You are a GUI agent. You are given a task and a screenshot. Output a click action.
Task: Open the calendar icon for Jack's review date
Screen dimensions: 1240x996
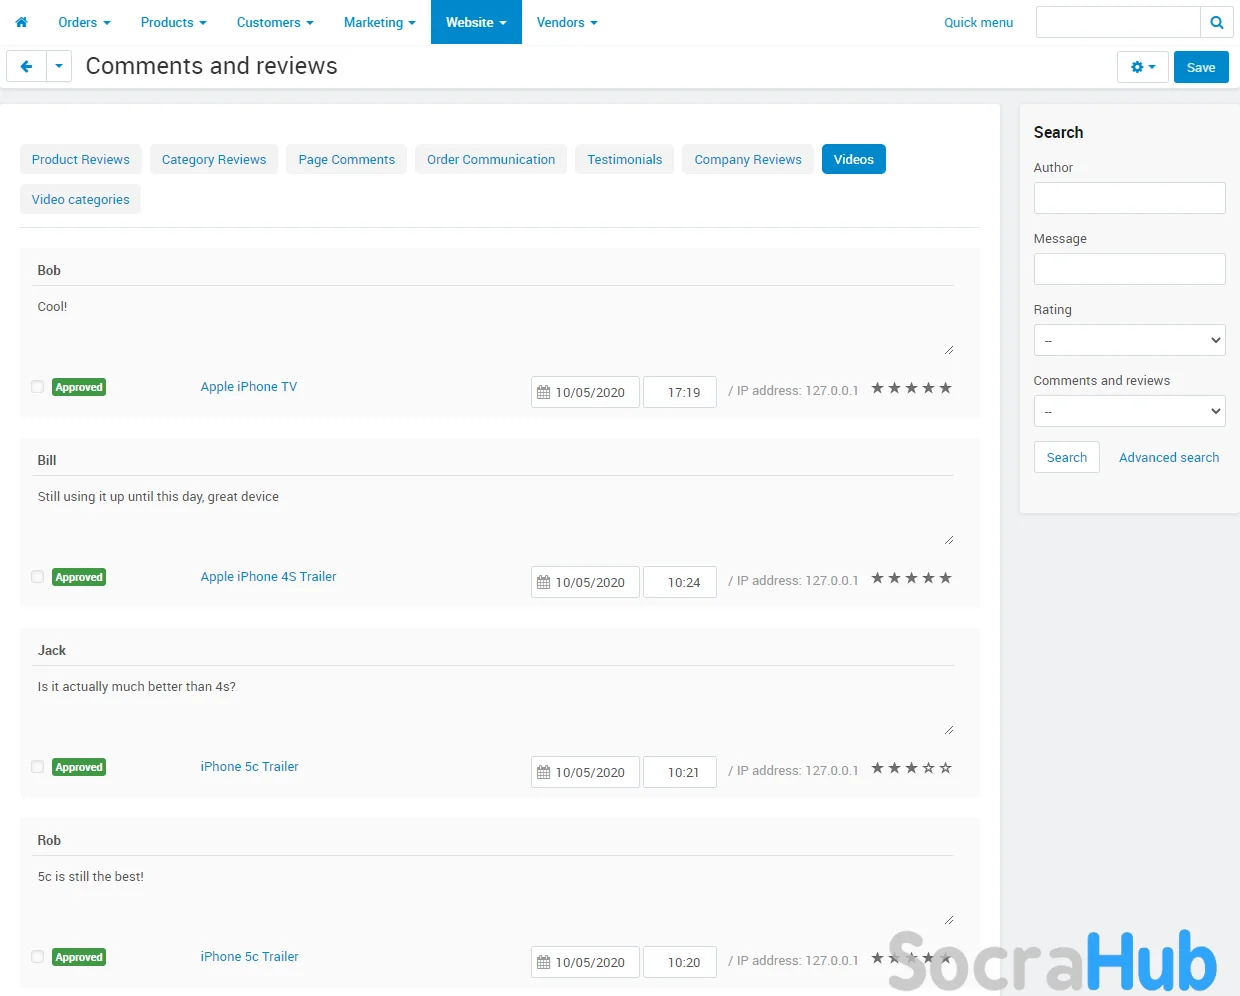pos(544,773)
